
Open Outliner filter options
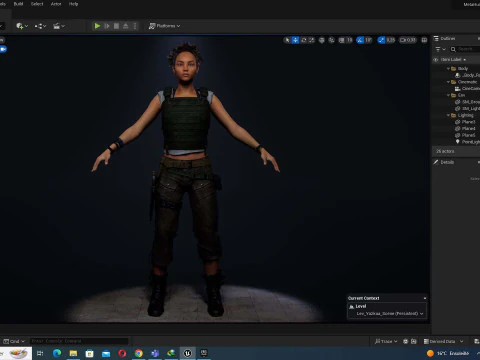[x=440, y=49]
